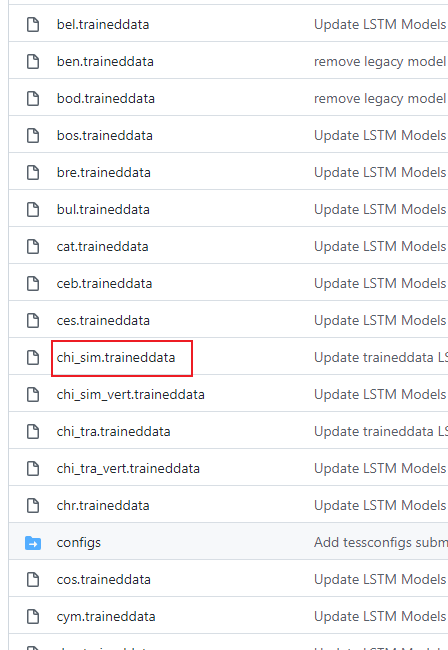Click the file icon next to ben.traineddata
This screenshot has width=448, height=650.
point(33,61)
